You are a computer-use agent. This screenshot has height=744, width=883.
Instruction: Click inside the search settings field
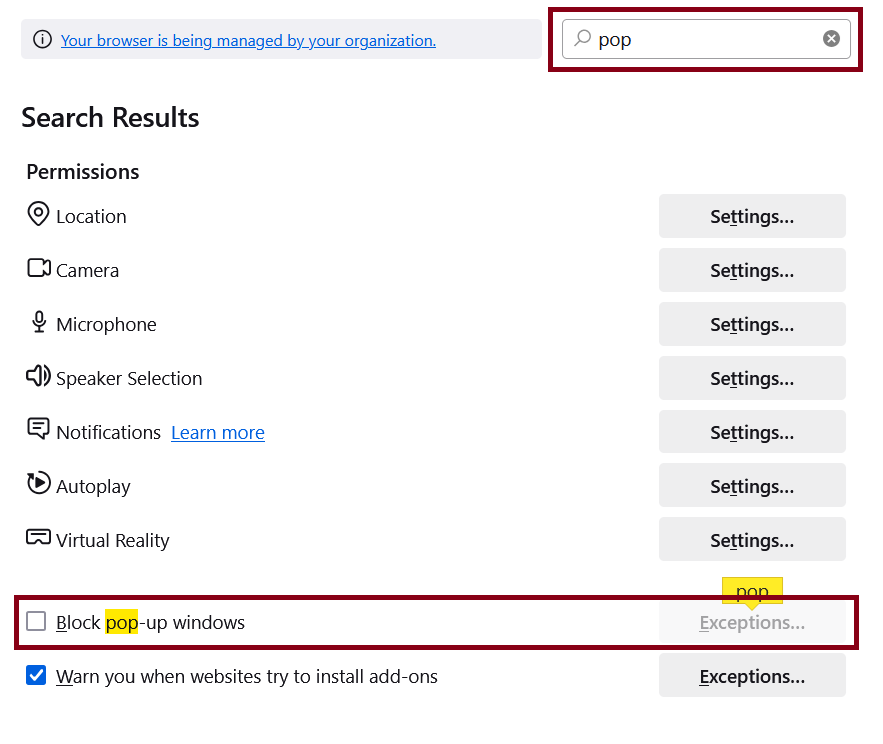pyautogui.click(x=700, y=38)
